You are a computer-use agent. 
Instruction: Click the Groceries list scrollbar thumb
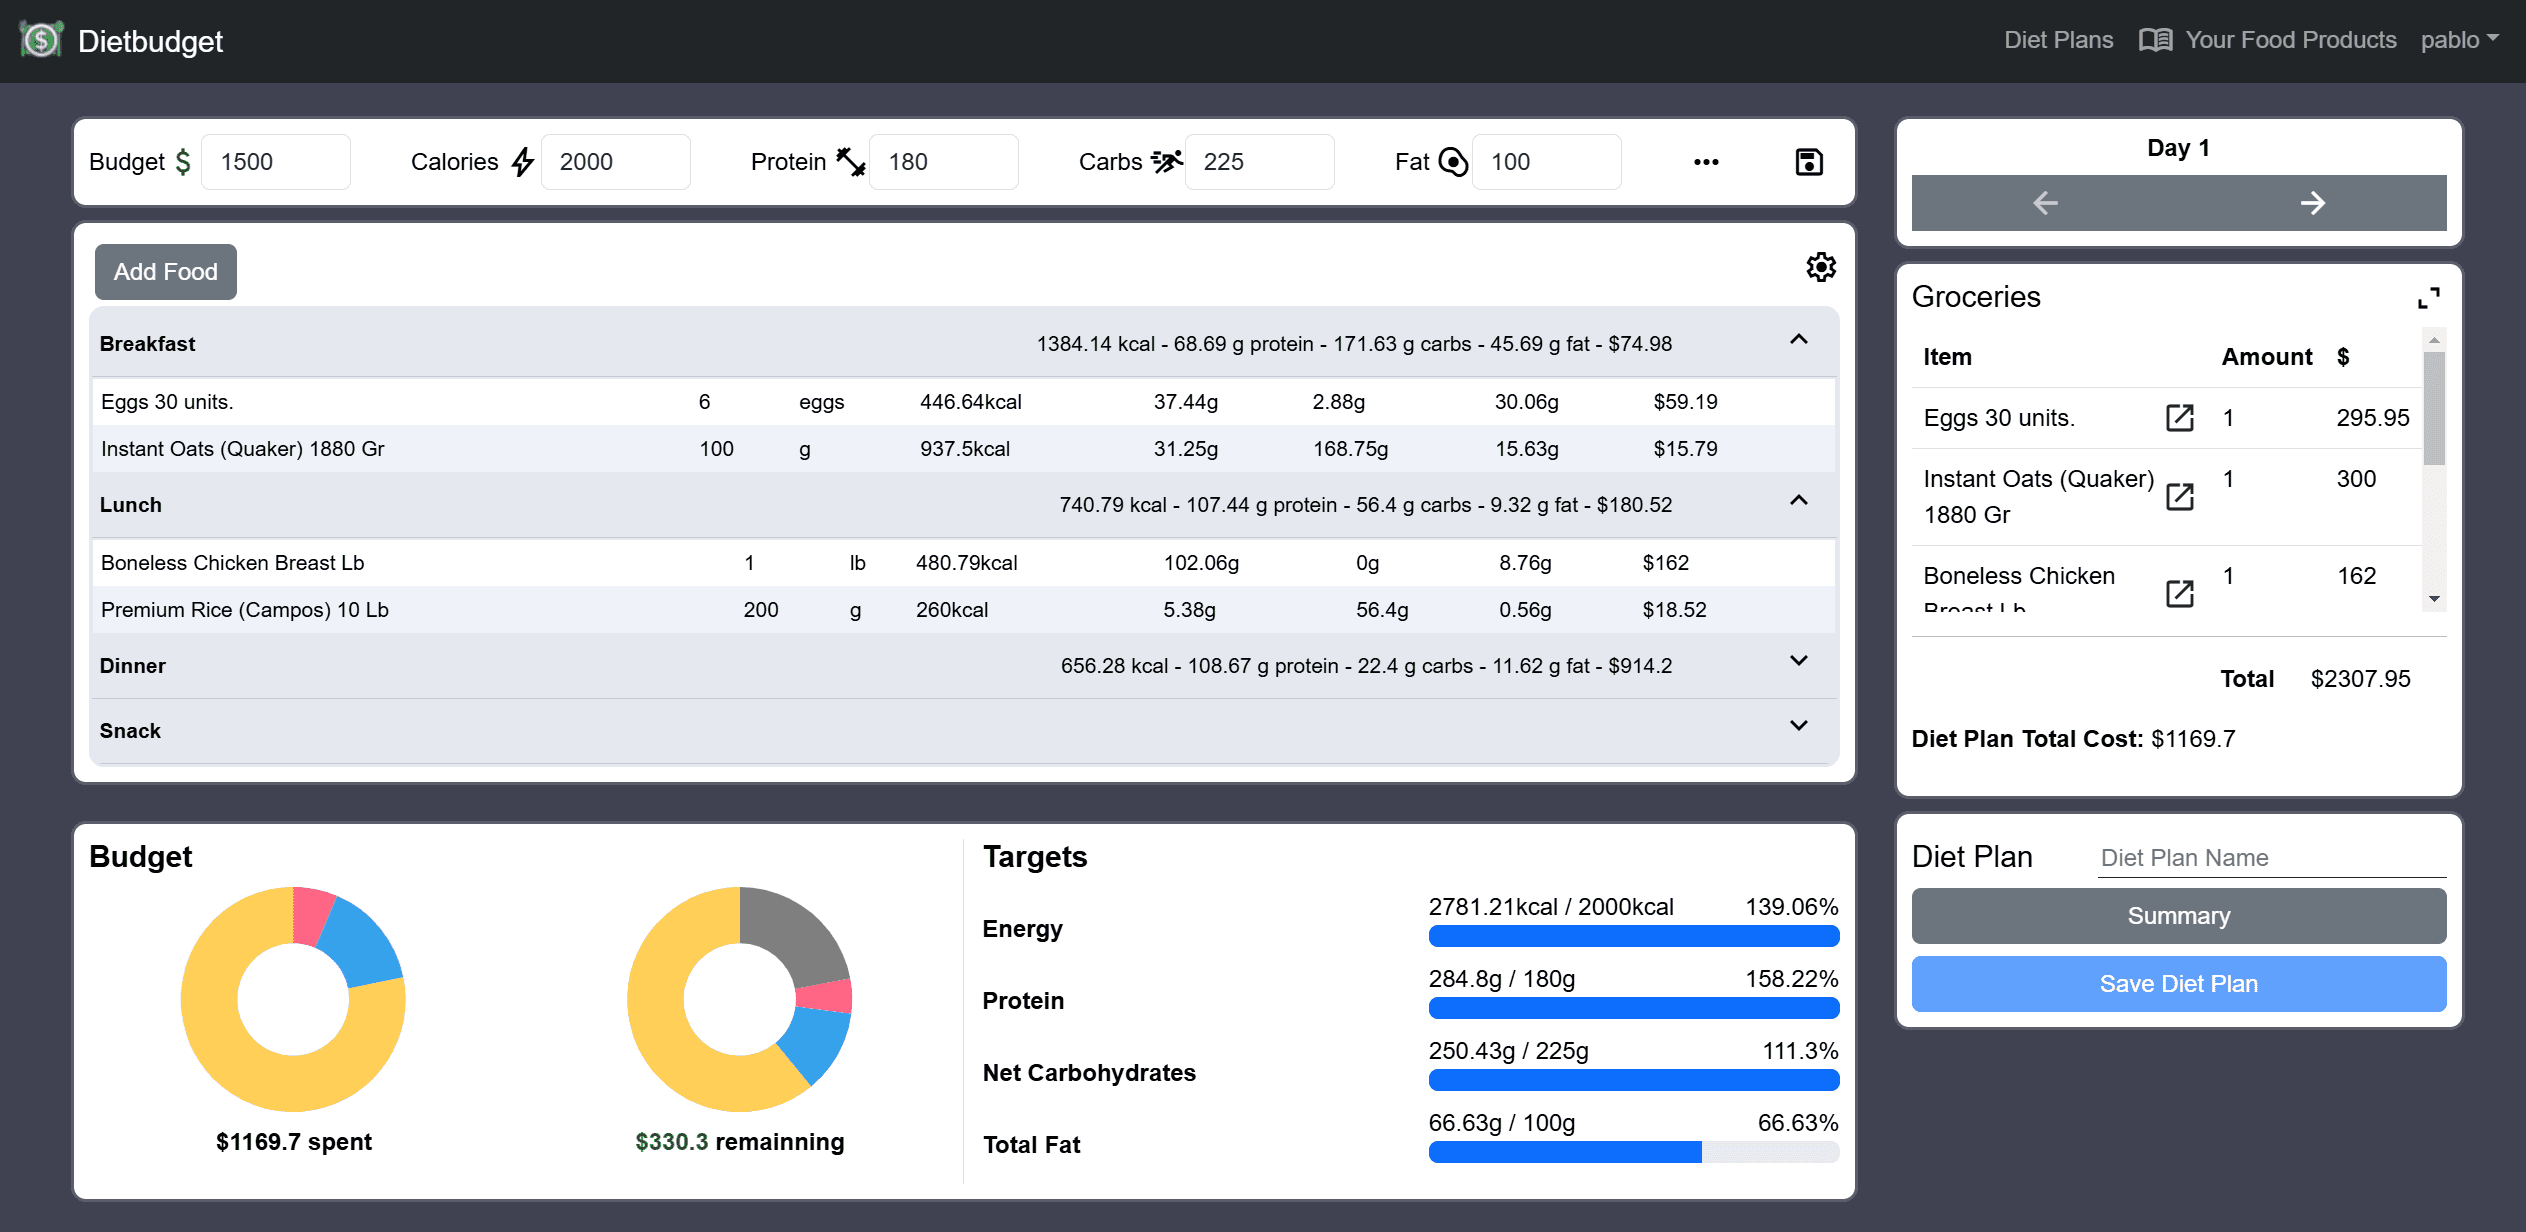2434,408
